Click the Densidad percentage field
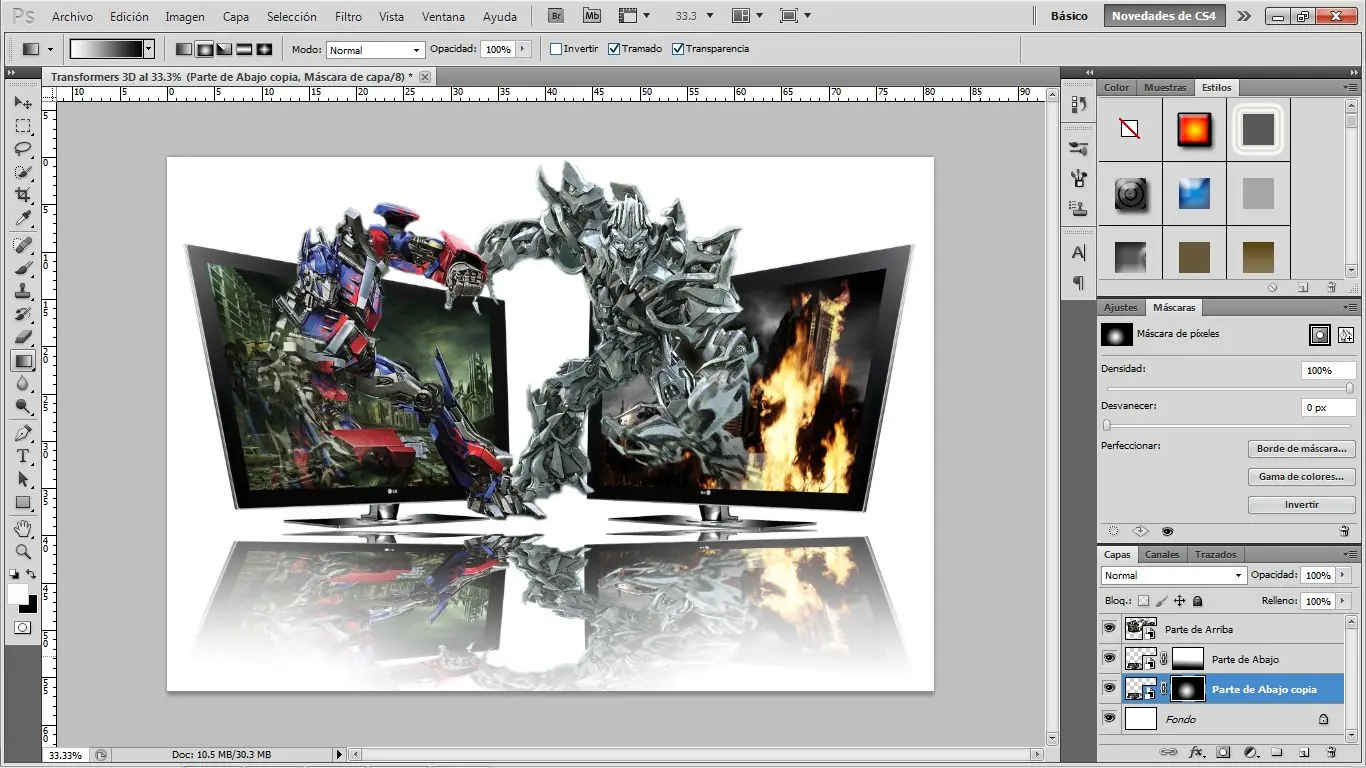This screenshot has width=1366, height=768. (x=1329, y=370)
